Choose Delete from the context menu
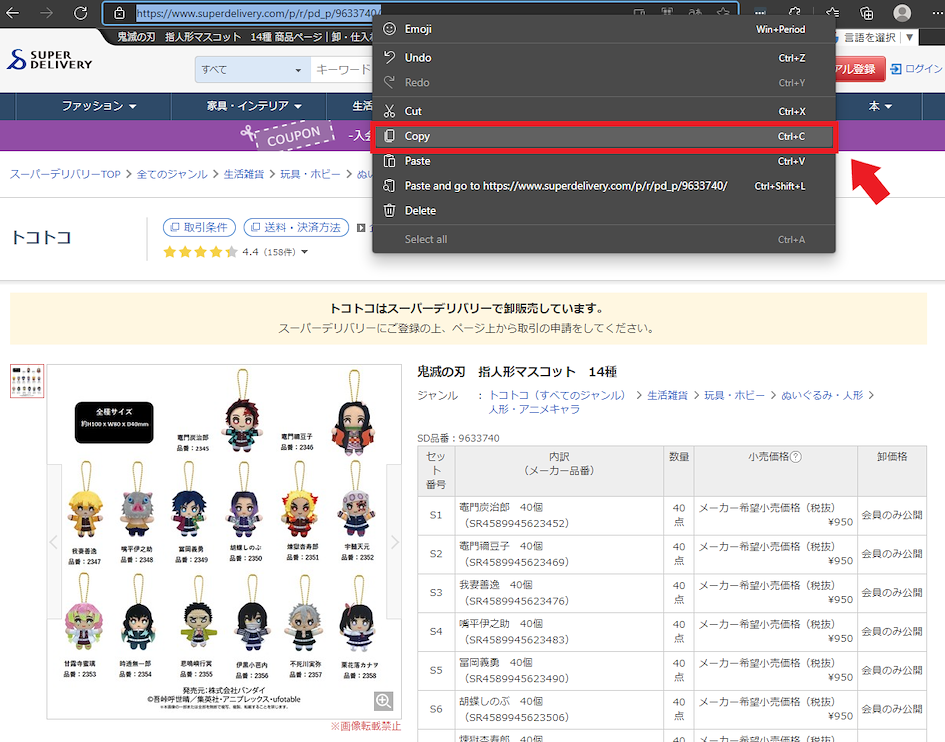 604,210
